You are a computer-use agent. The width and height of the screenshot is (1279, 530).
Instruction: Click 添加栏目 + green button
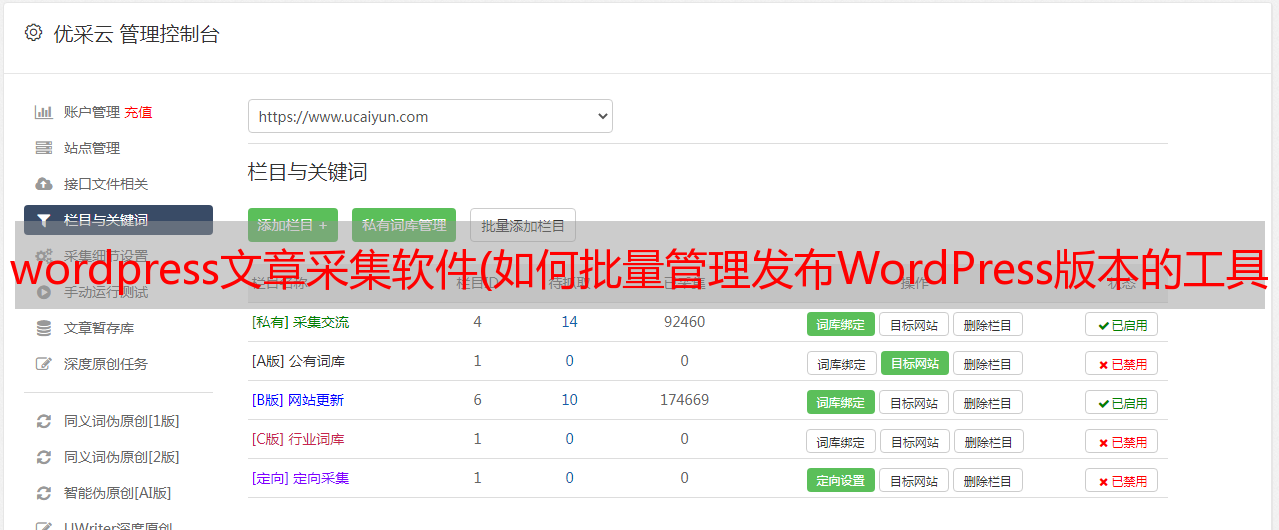click(x=293, y=225)
